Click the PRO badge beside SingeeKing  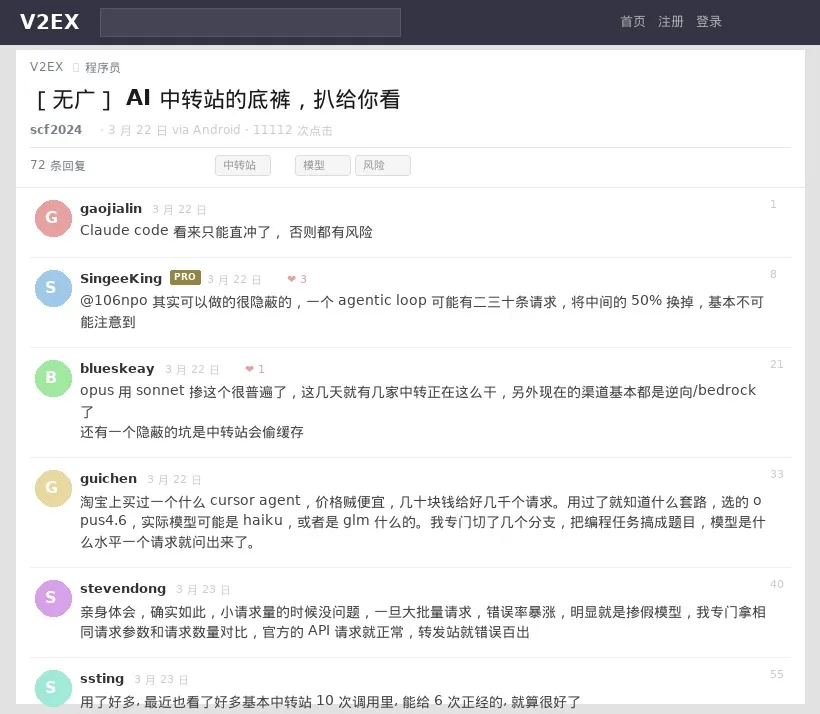tap(185, 278)
